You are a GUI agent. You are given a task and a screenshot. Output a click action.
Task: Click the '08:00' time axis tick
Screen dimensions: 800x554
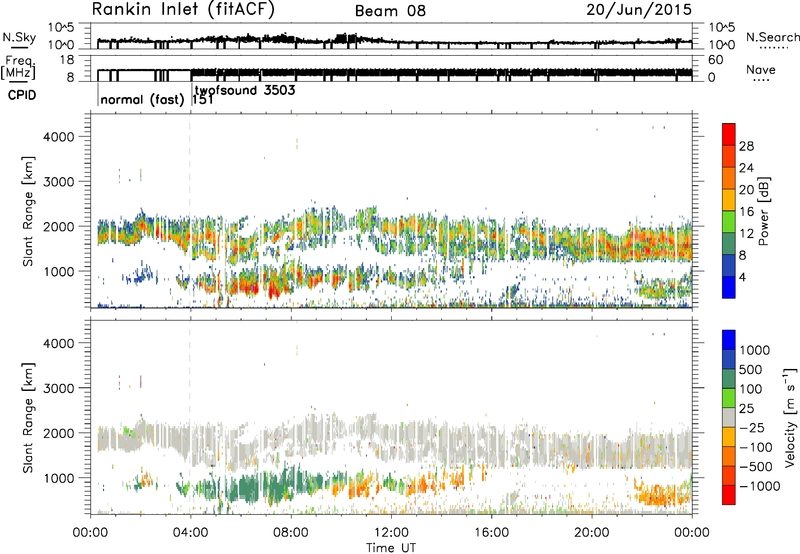pyautogui.click(x=291, y=533)
